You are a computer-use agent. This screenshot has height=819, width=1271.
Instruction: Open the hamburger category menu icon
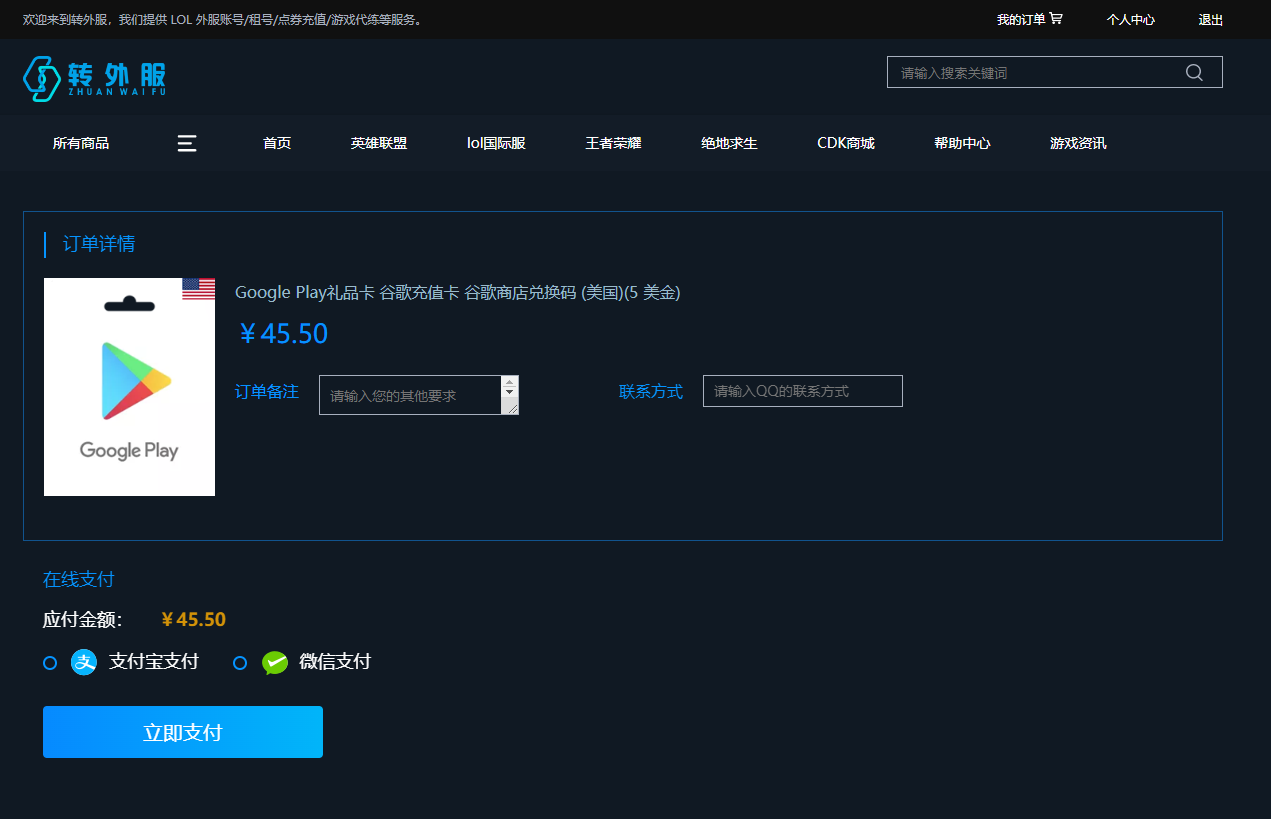click(187, 143)
